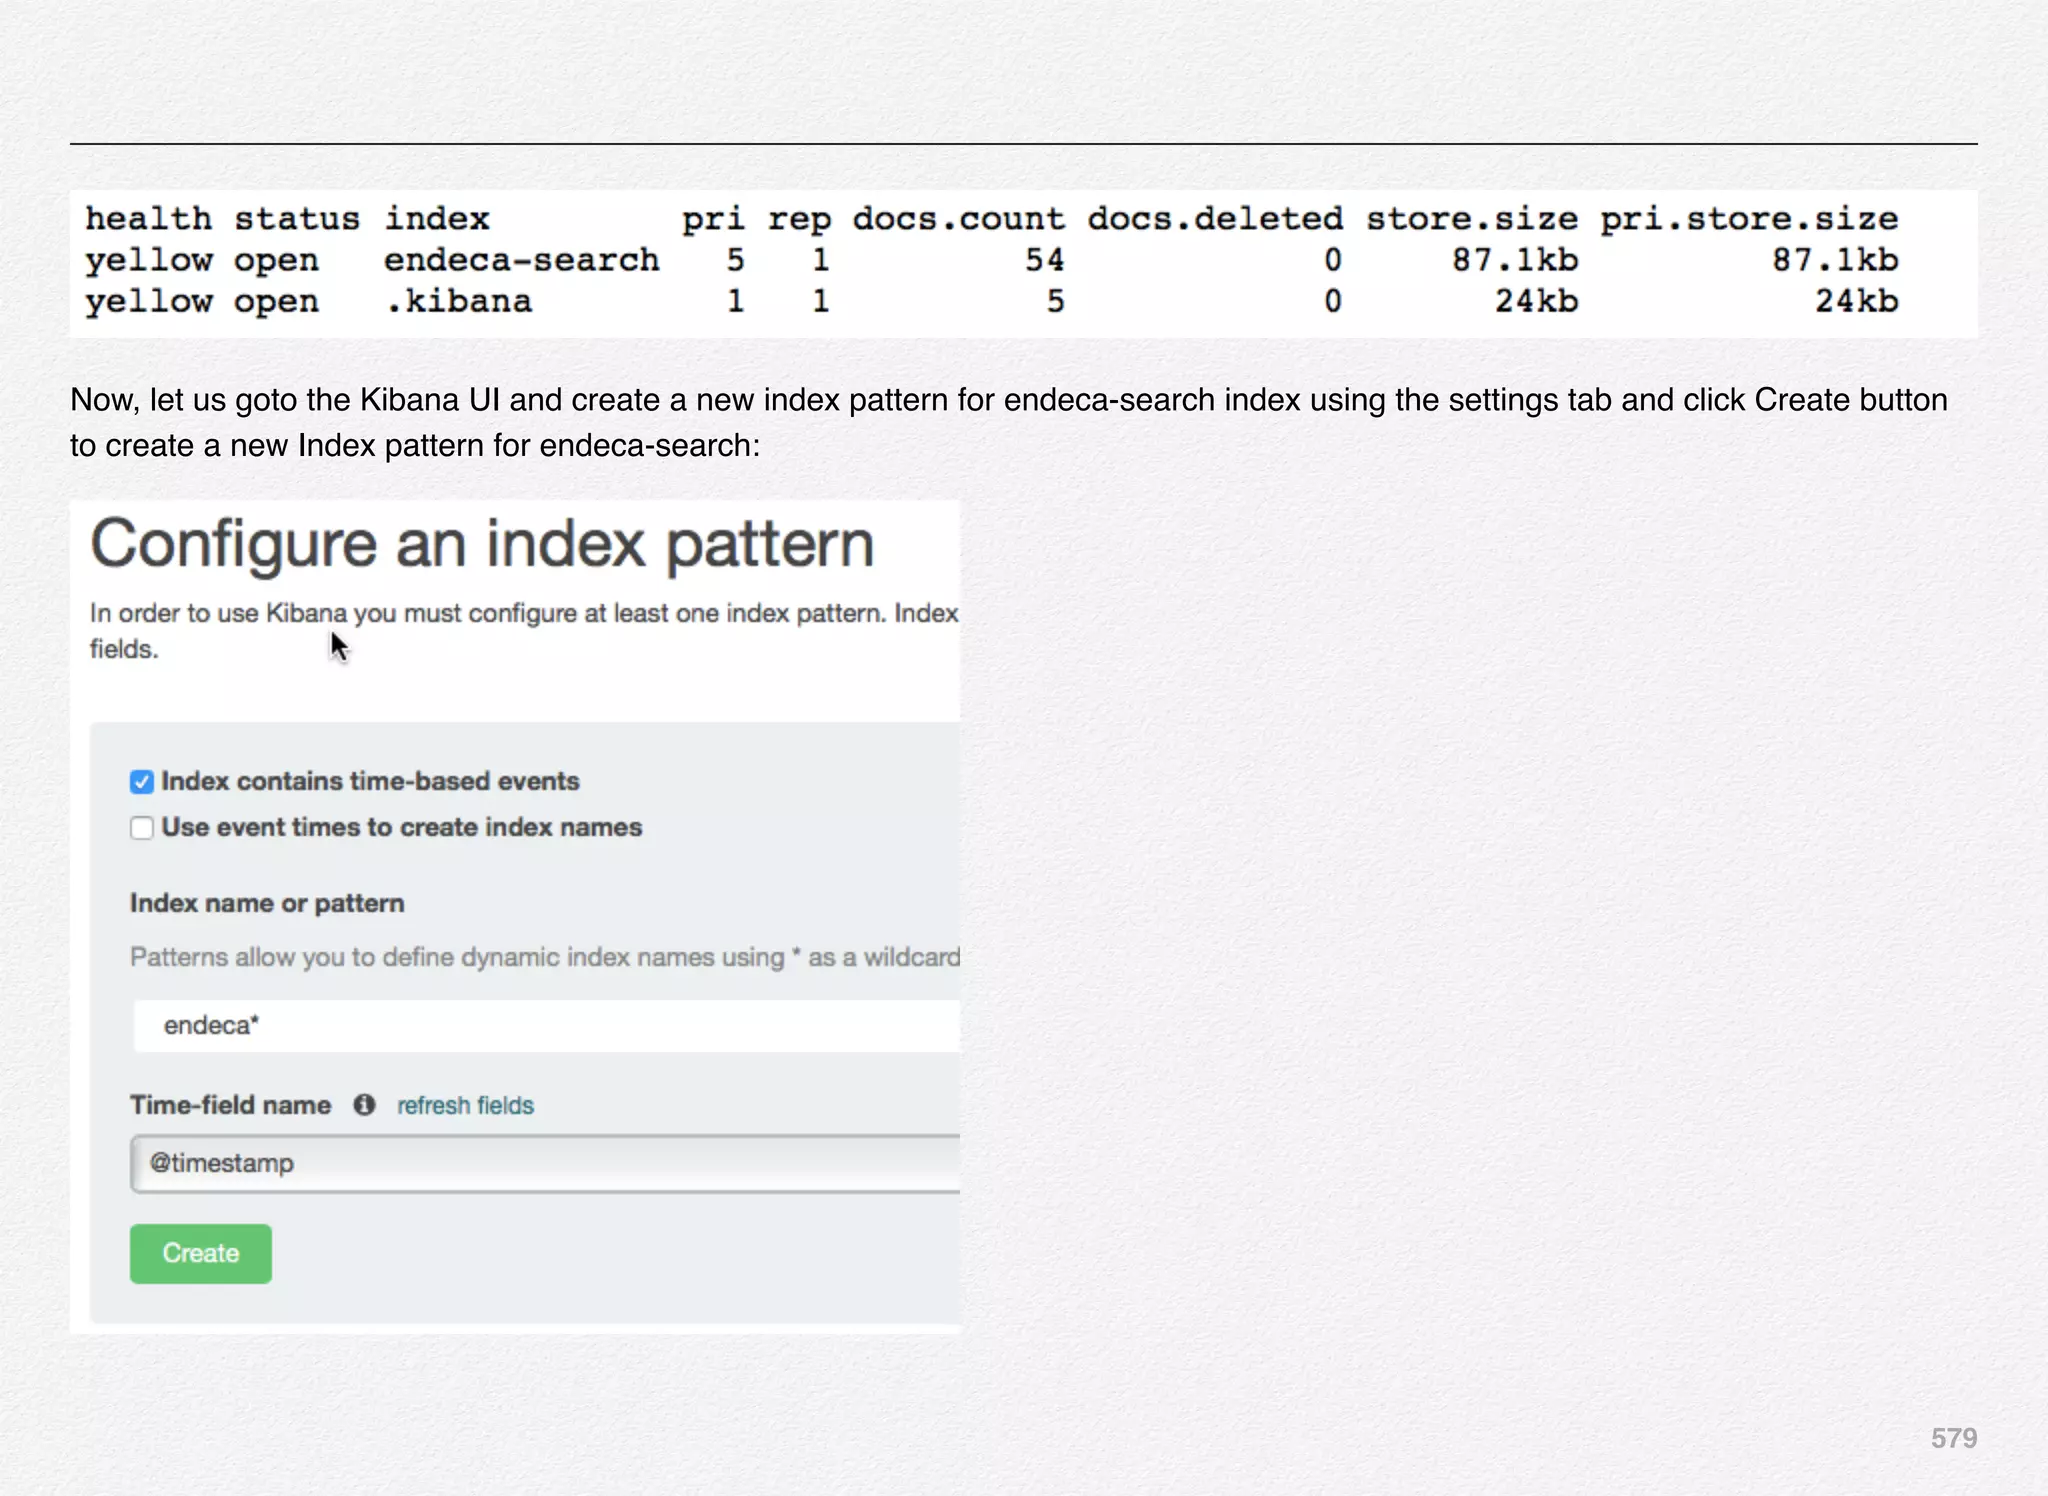Click the health column header

pyautogui.click(x=148, y=219)
